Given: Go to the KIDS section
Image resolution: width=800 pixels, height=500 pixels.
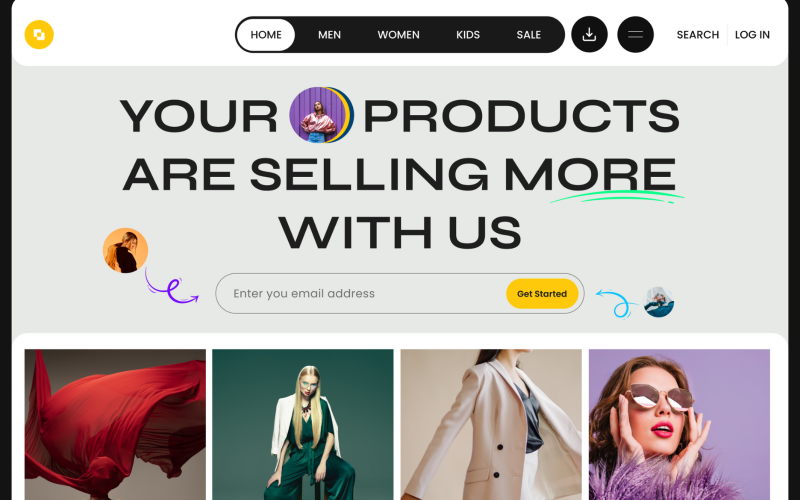Looking at the screenshot, I should pyautogui.click(x=468, y=35).
